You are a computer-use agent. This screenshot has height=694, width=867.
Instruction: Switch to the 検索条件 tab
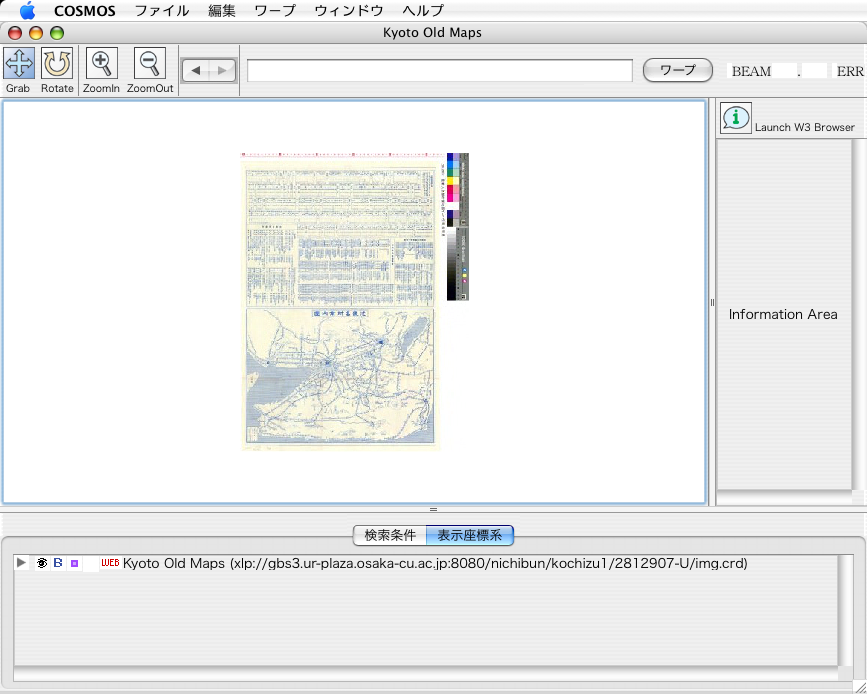[390, 535]
